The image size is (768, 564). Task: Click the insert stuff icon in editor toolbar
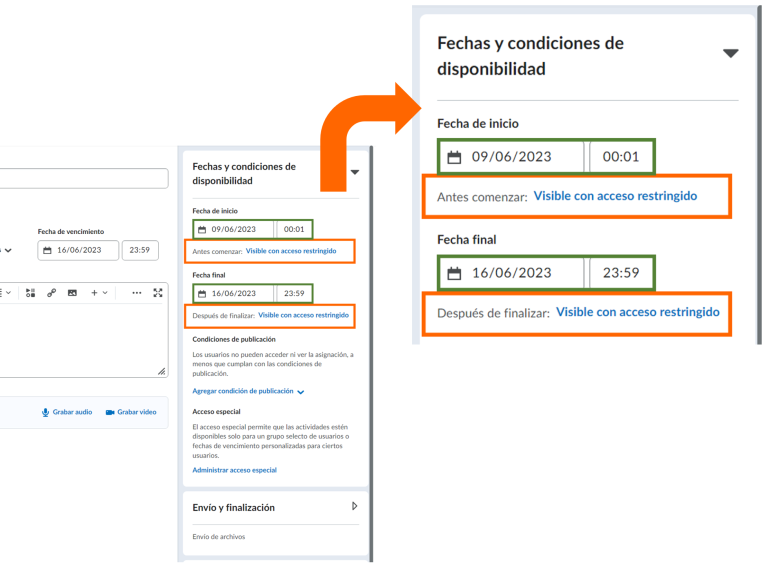point(30,293)
